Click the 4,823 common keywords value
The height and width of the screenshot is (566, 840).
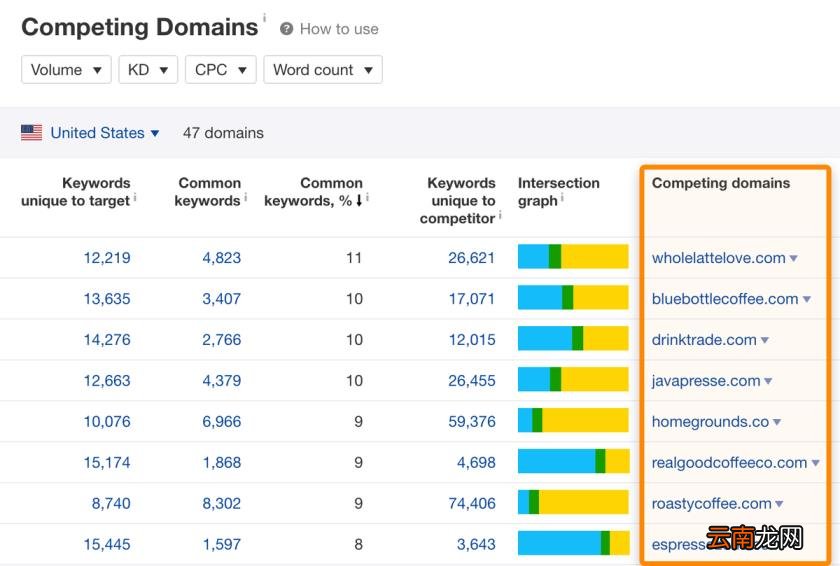click(x=221, y=258)
